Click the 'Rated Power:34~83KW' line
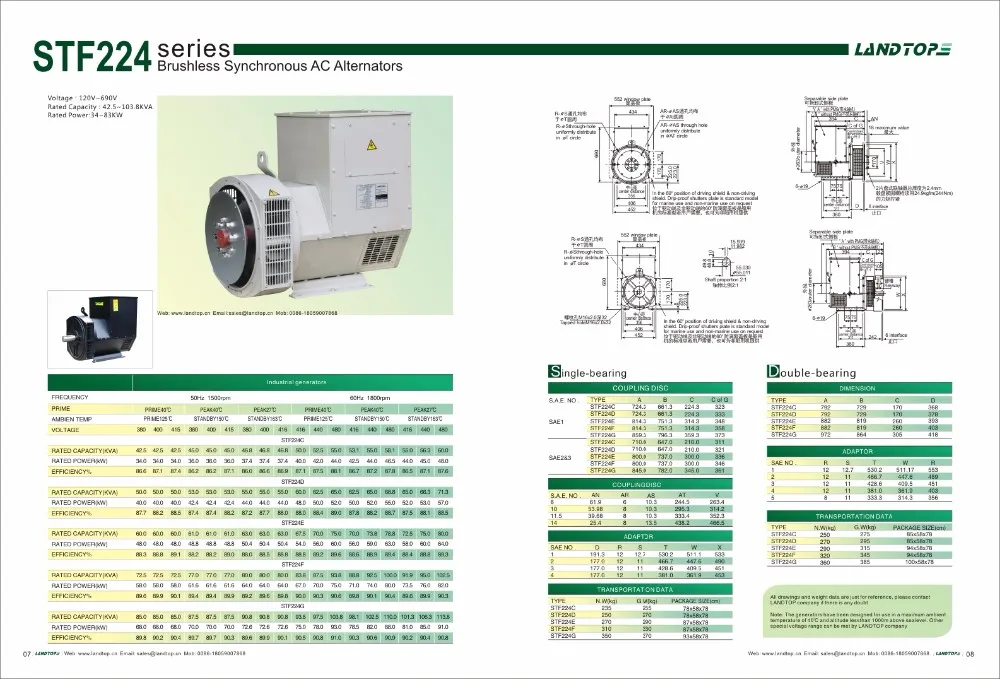Viewport: 1000px width, 679px height. tap(85, 115)
